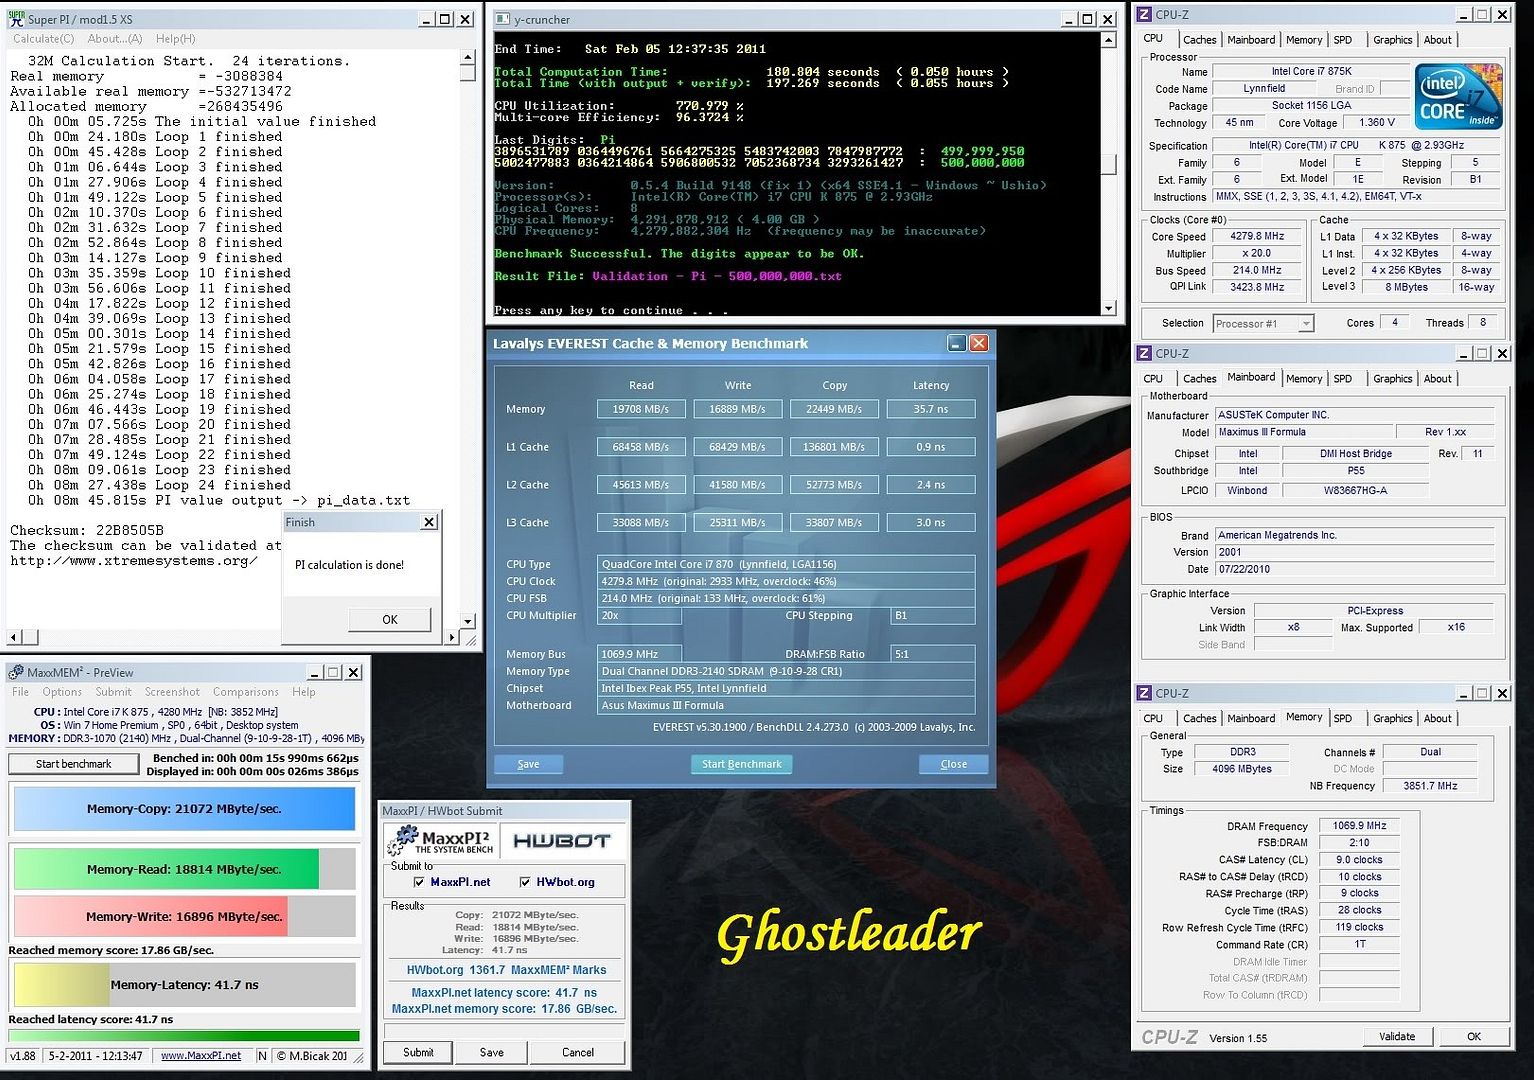Click the MaxxPI² system bench logo

click(x=441, y=840)
